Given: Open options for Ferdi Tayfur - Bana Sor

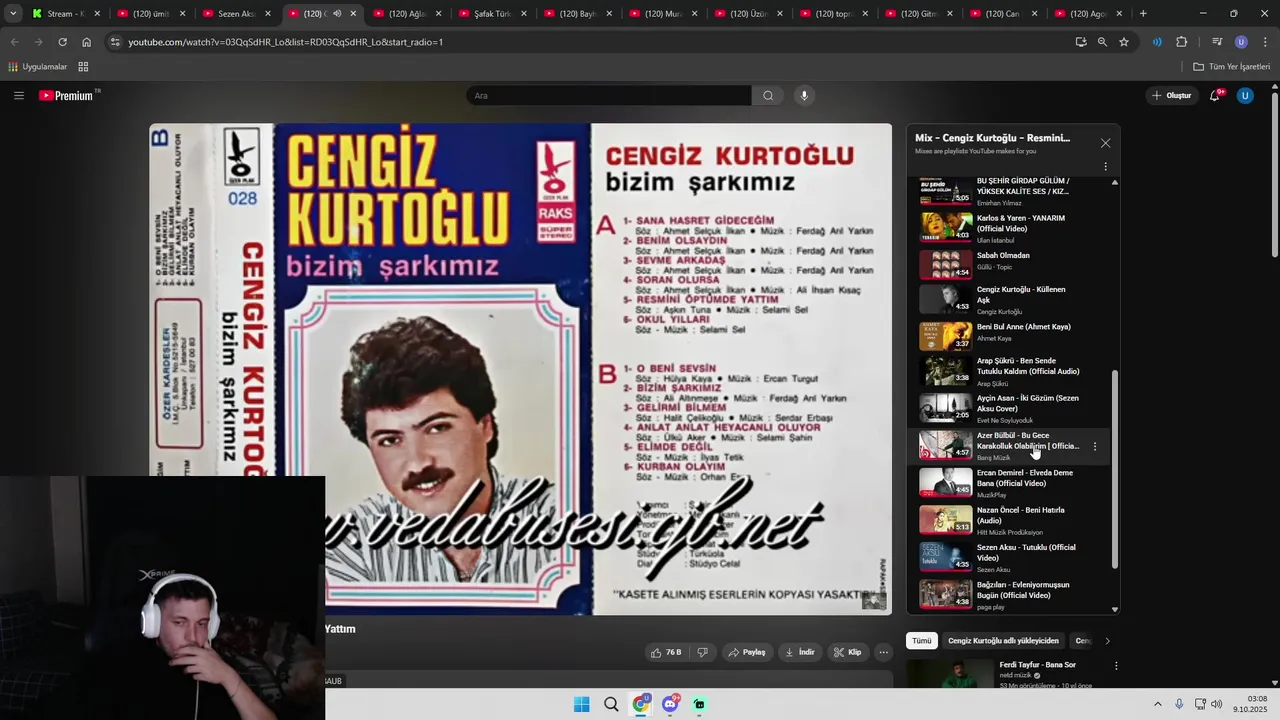Looking at the screenshot, I should click(x=1116, y=666).
